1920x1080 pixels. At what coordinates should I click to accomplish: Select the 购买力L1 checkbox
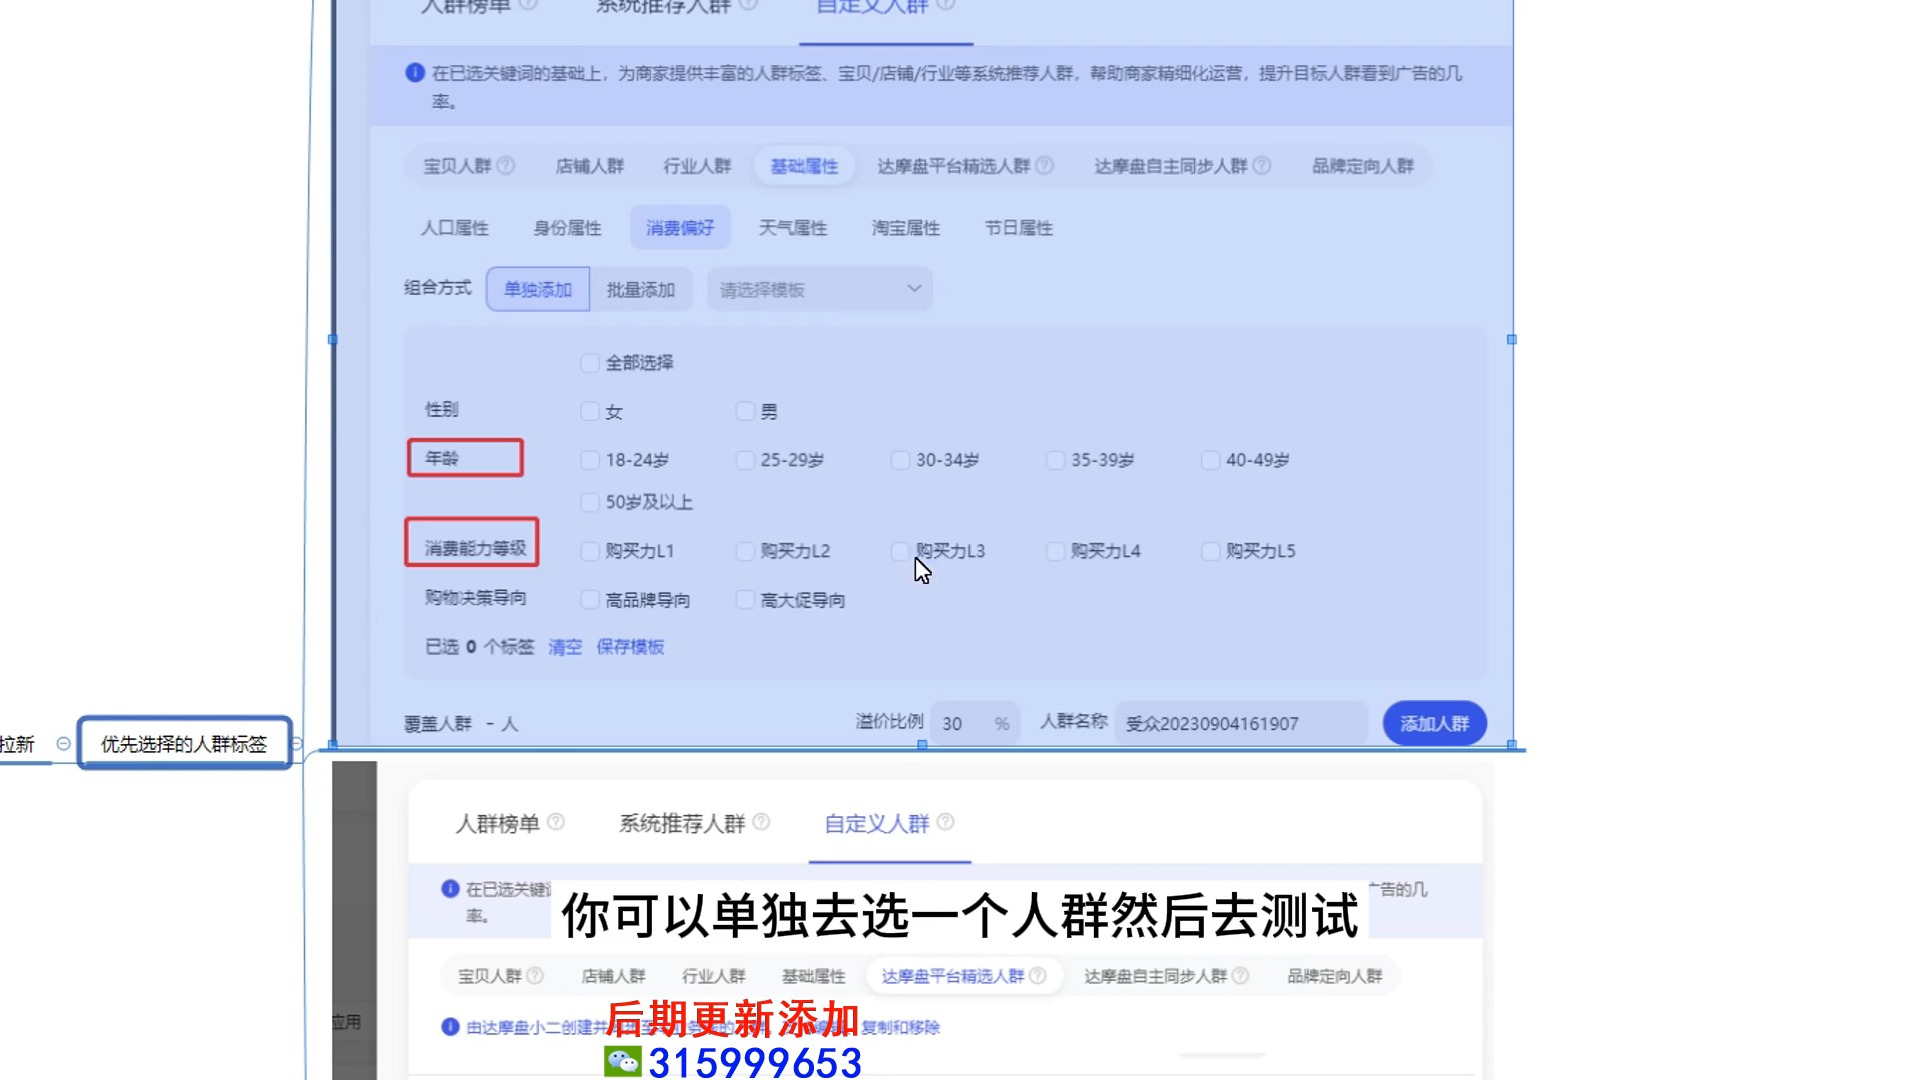coord(590,551)
